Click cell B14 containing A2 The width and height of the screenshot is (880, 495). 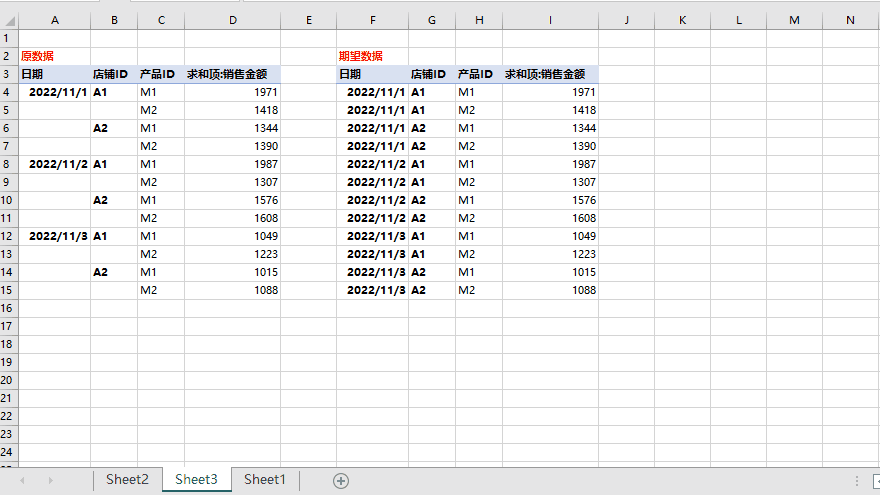(x=114, y=272)
